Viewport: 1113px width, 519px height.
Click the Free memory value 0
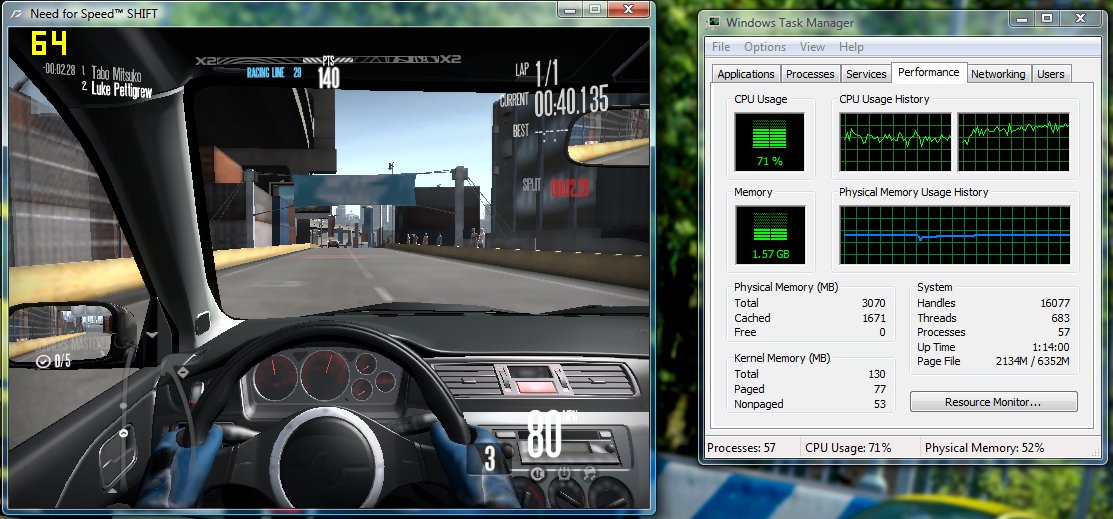tap(882, 332)
